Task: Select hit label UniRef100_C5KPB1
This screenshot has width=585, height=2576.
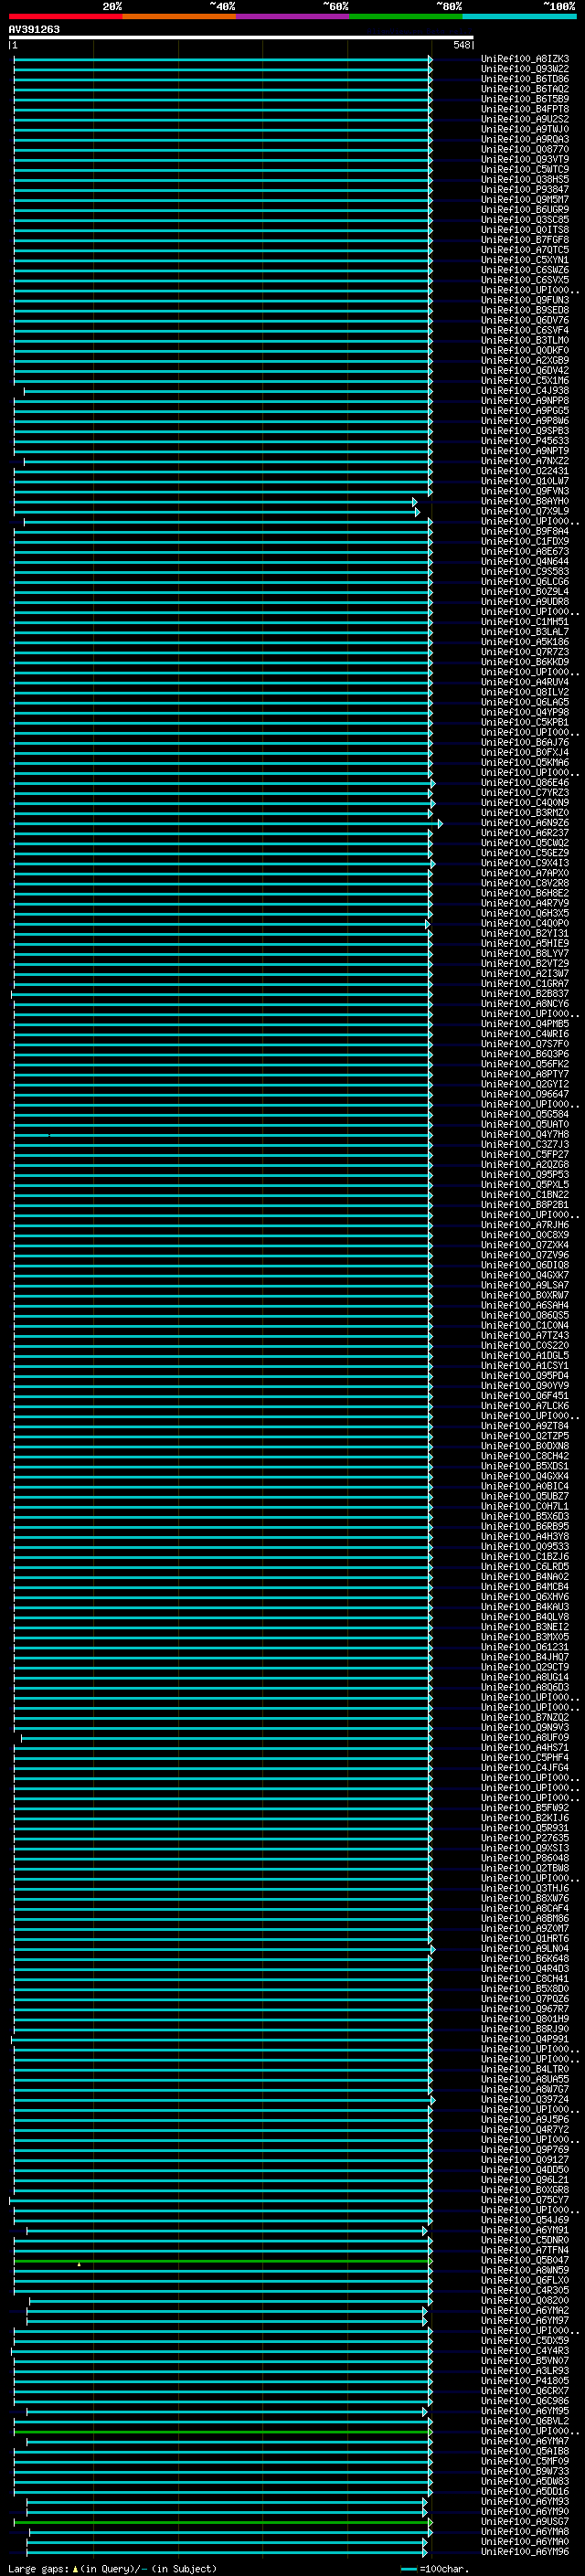Action: [x=525, y=723]
